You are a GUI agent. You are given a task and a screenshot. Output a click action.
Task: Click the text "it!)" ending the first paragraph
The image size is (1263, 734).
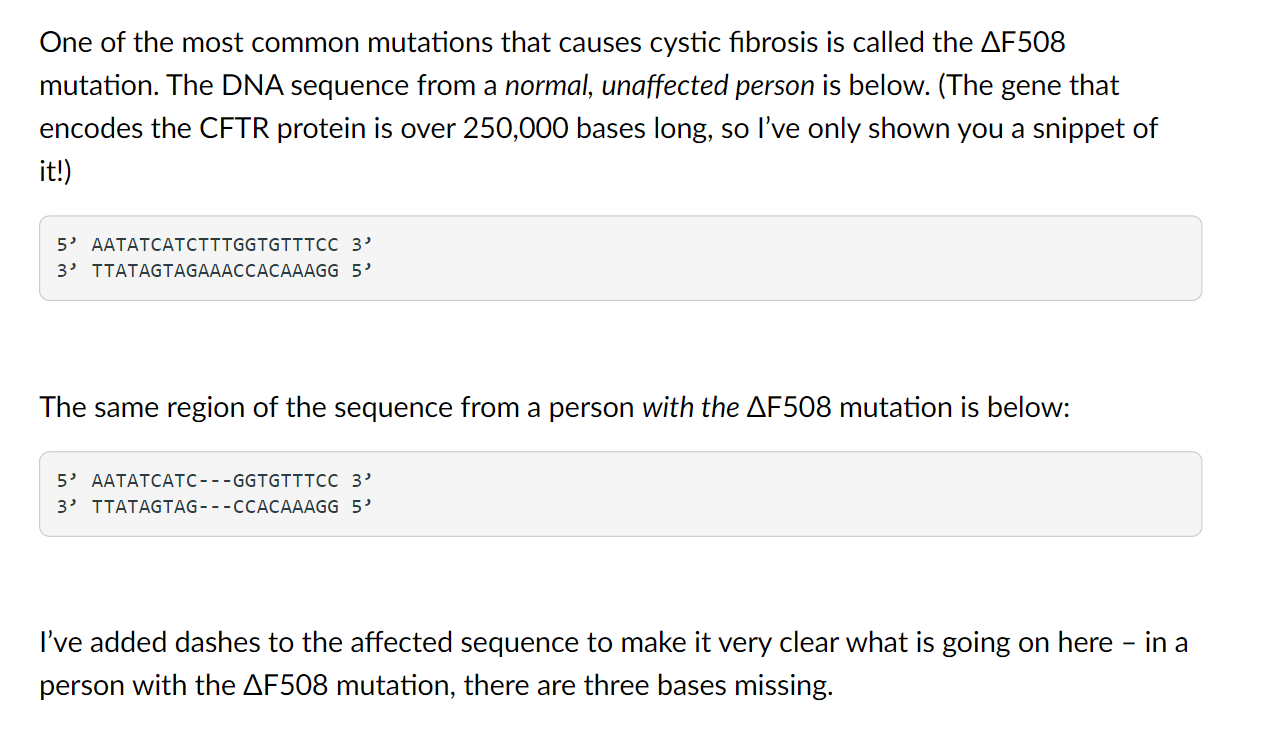coord(56,172)
